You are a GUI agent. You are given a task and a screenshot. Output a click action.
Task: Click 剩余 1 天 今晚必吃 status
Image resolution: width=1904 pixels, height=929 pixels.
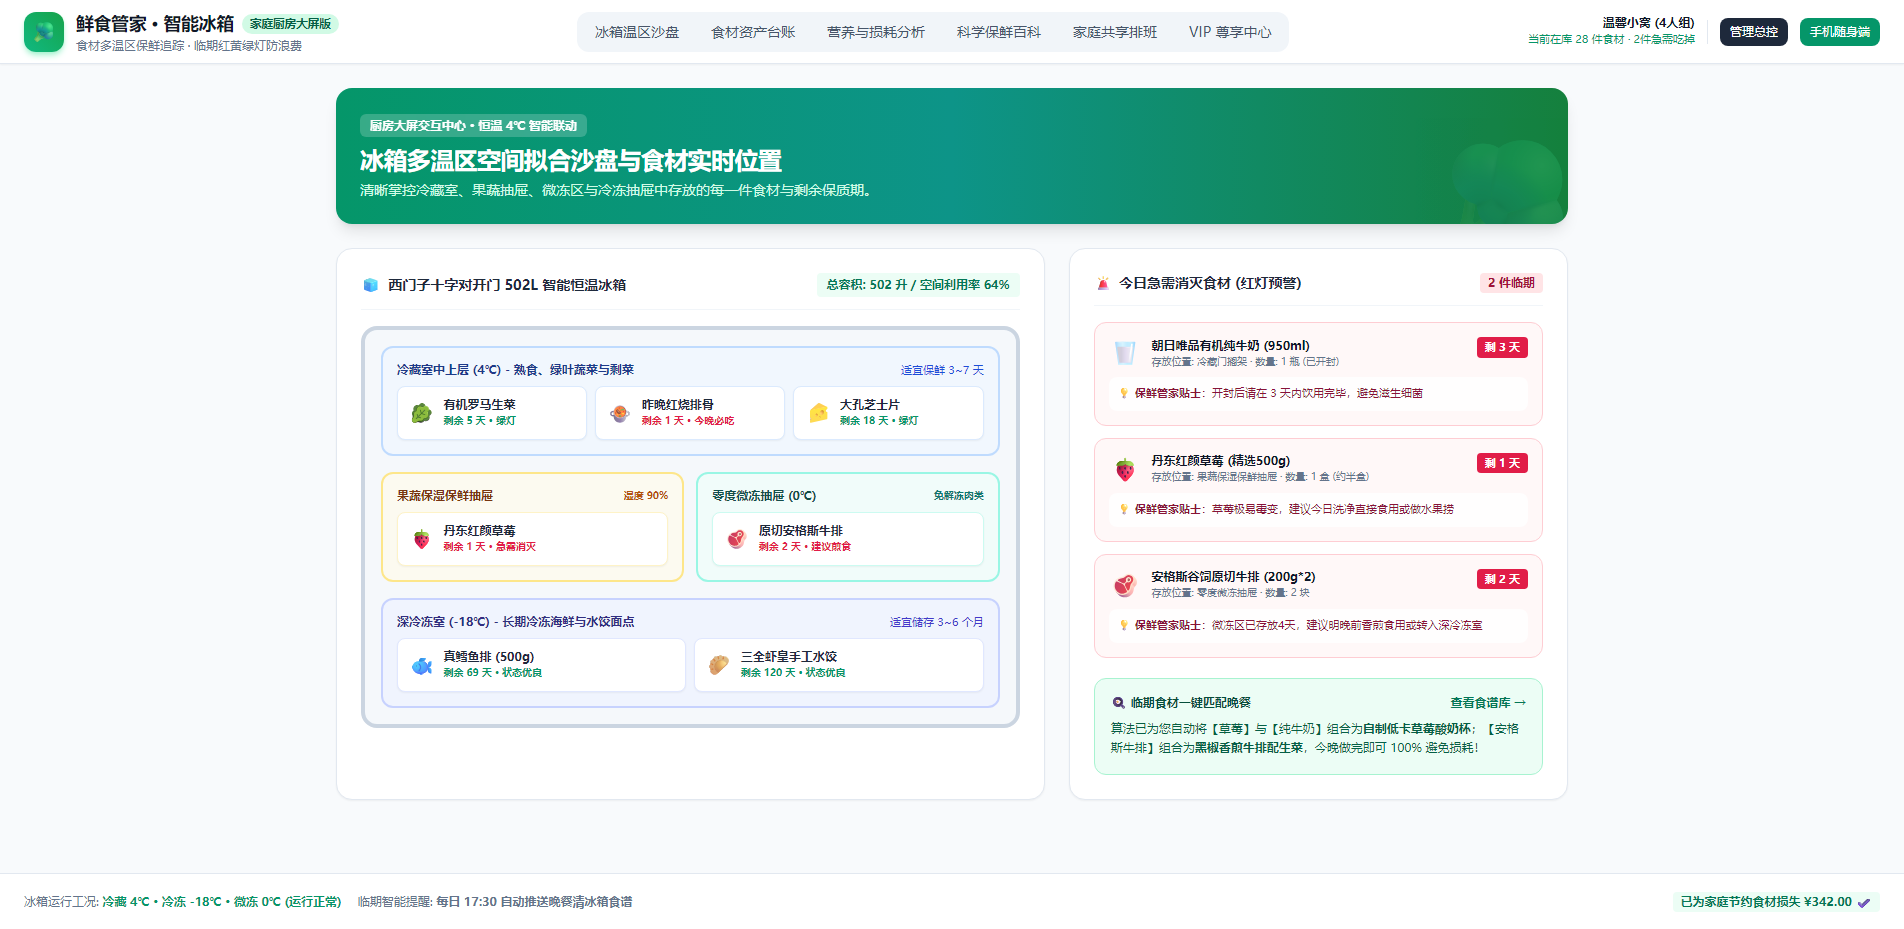pos(688,421)
